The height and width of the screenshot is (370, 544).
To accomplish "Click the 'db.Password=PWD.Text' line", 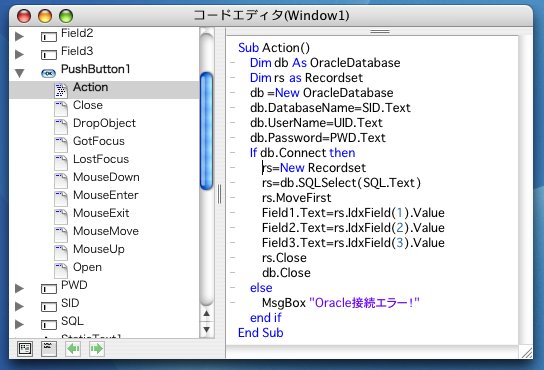I will (x=317, y=138).
